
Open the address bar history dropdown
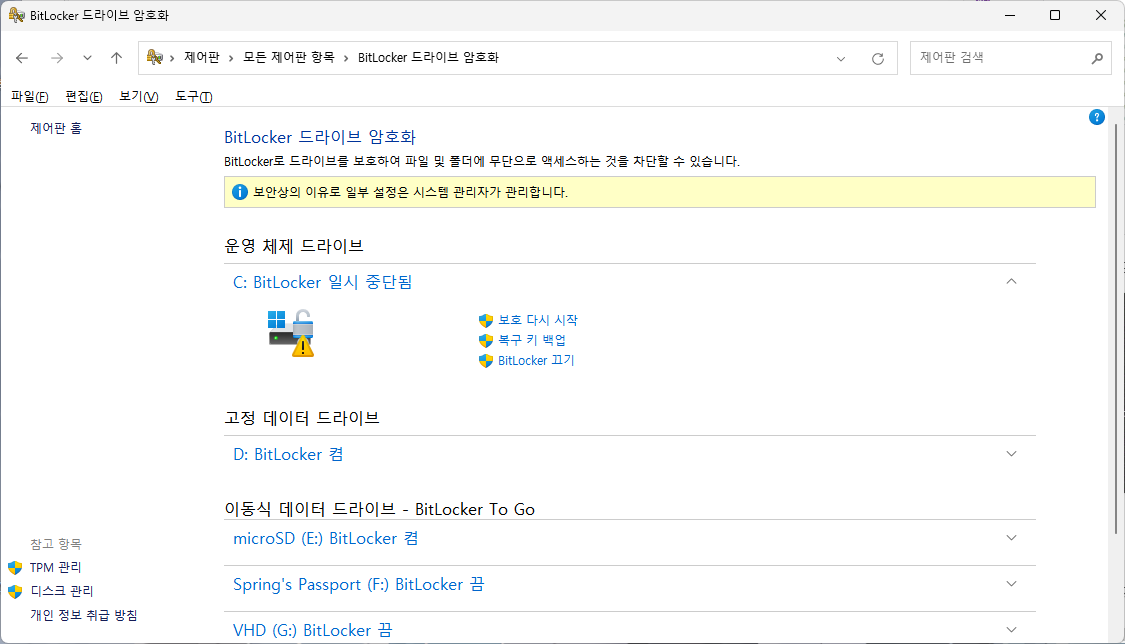click(841, 59)
